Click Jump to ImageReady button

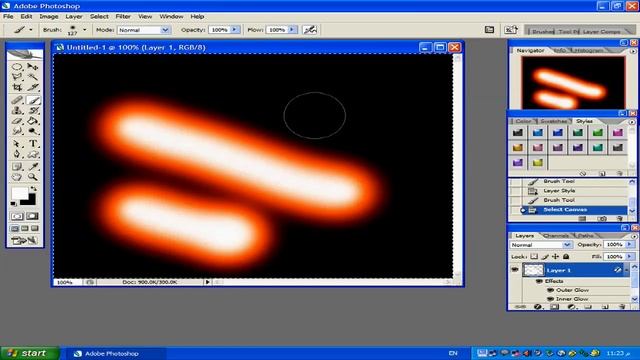tap(24, 241)
